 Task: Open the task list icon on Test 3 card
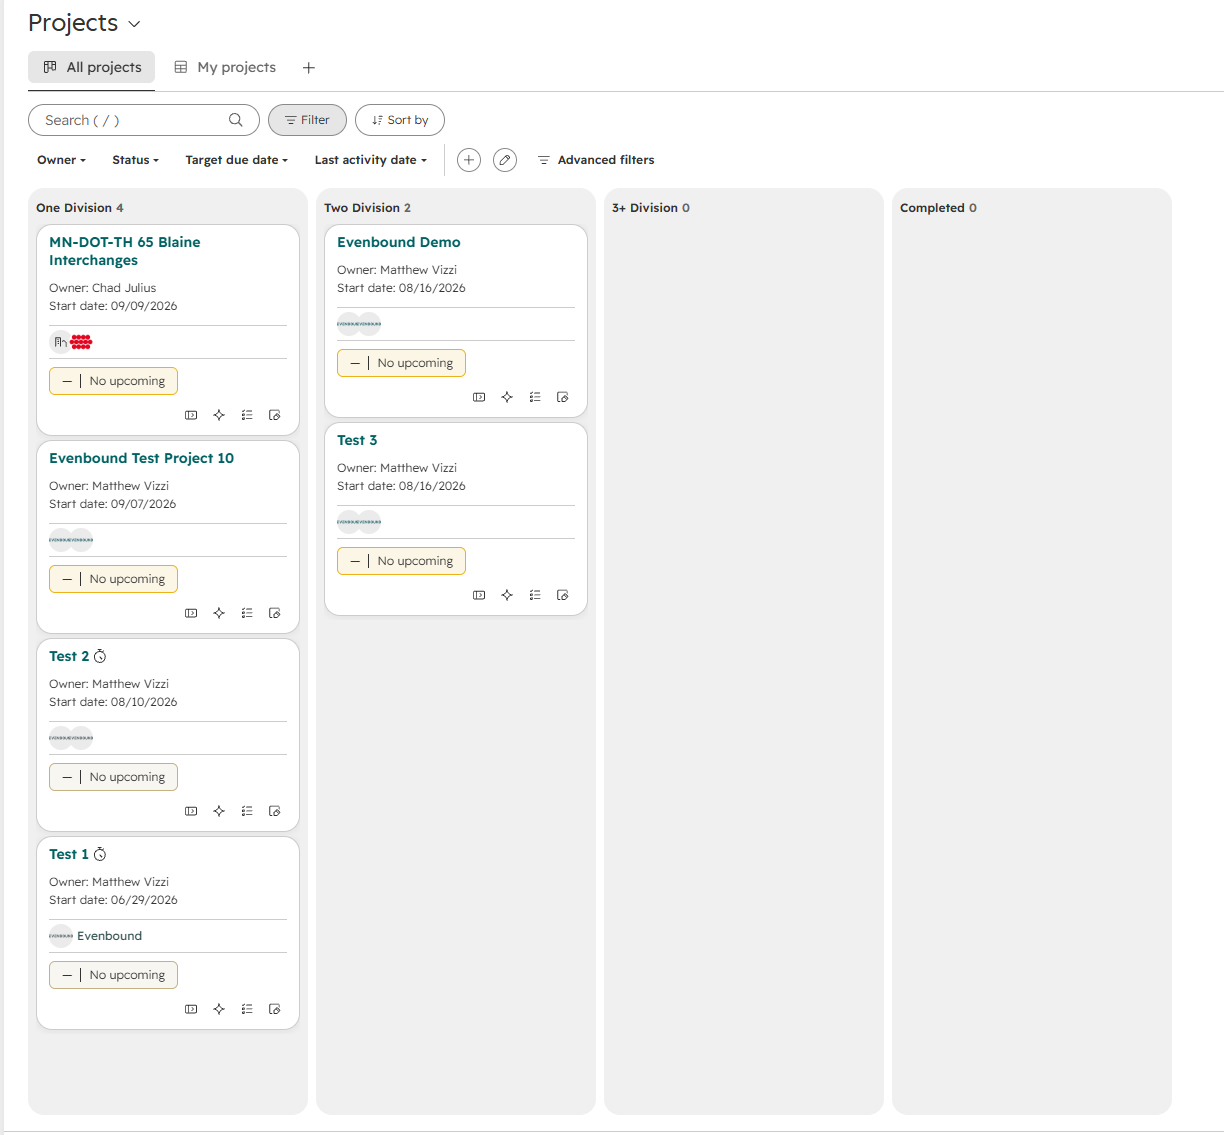[x=535, y=595]
